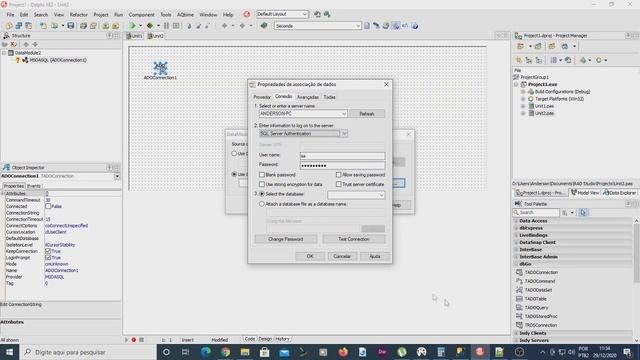640x360 pixels.
Task: Open the Unit1 editor tab
Action: click(x=134, y=36)
